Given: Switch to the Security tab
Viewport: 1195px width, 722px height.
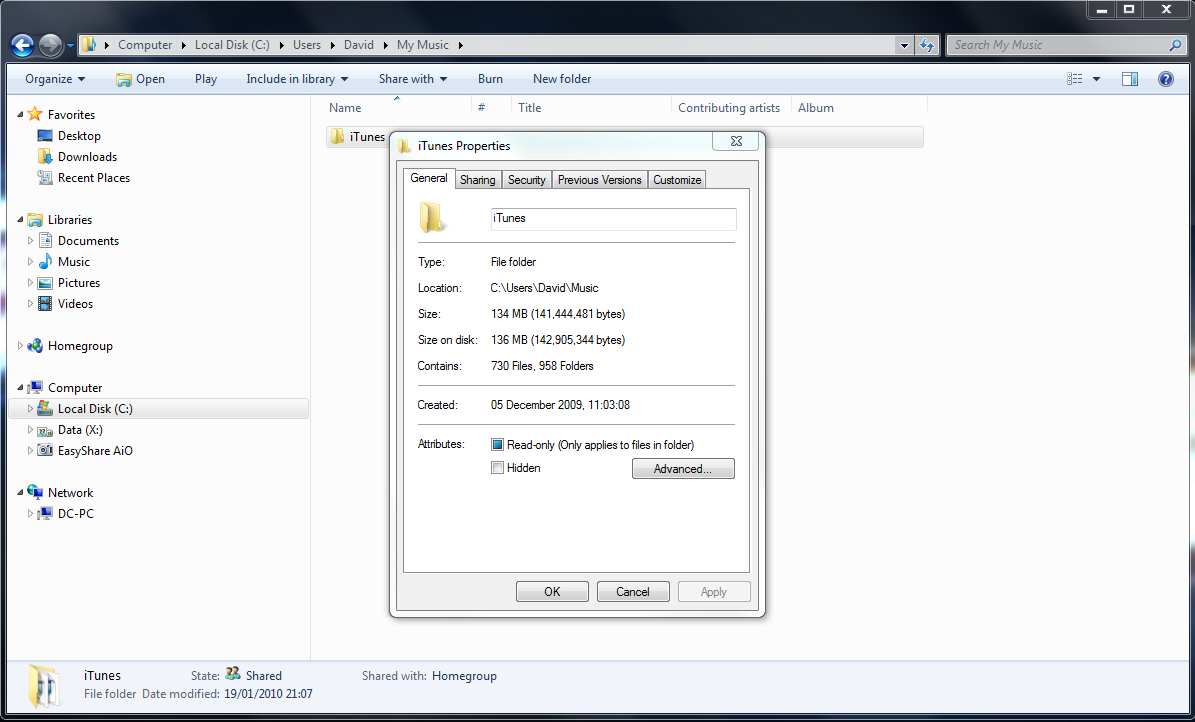Looking at the screenshot, I should [527, 180].
